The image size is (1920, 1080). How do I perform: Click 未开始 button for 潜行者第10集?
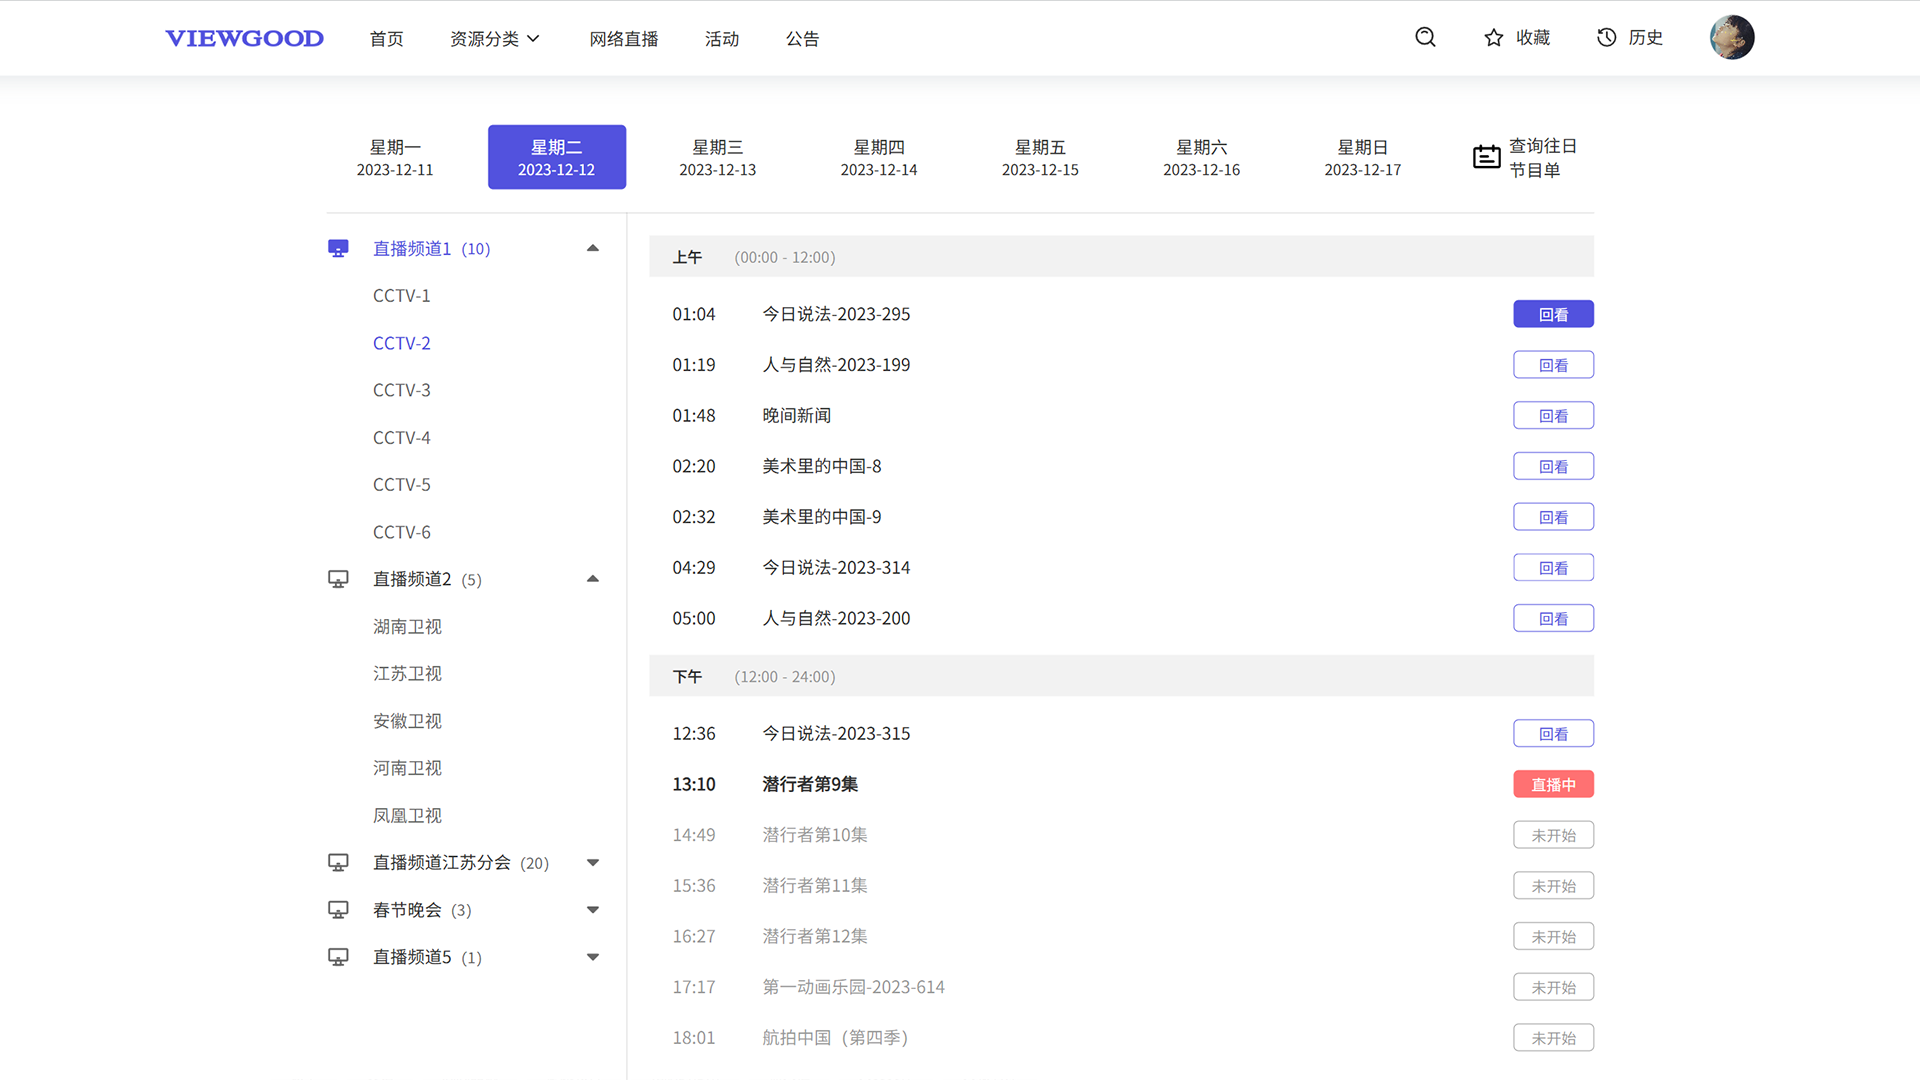(1553, 835)
